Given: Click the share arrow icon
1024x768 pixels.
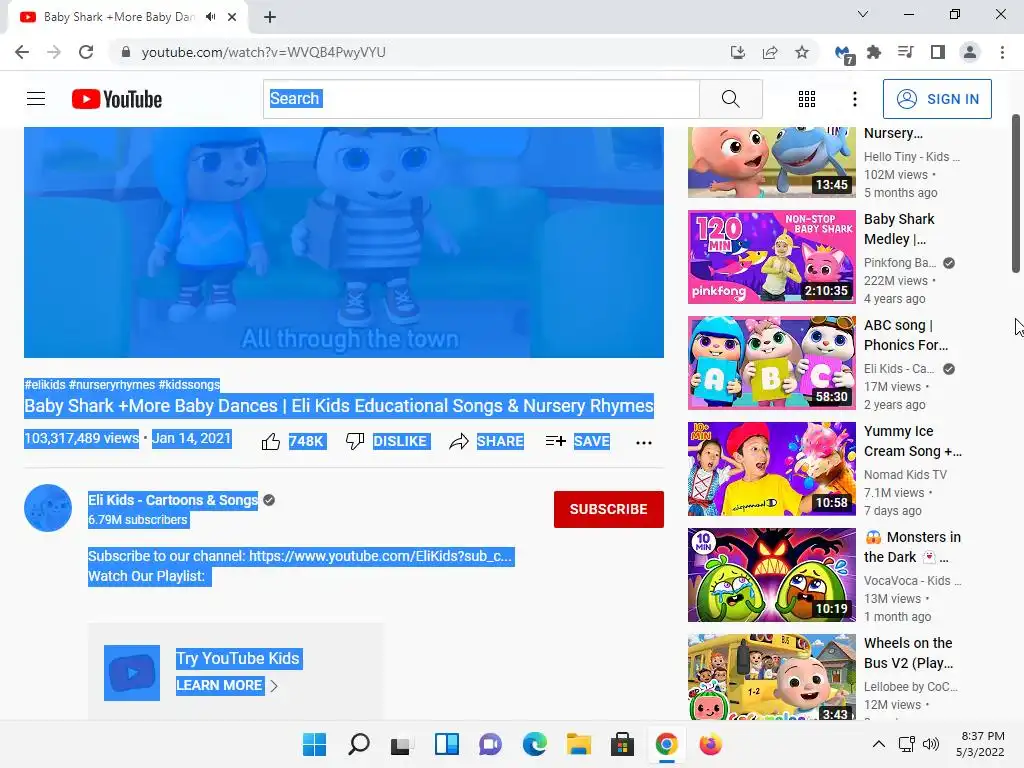Looking at the screenshot, I should (458, 442).
